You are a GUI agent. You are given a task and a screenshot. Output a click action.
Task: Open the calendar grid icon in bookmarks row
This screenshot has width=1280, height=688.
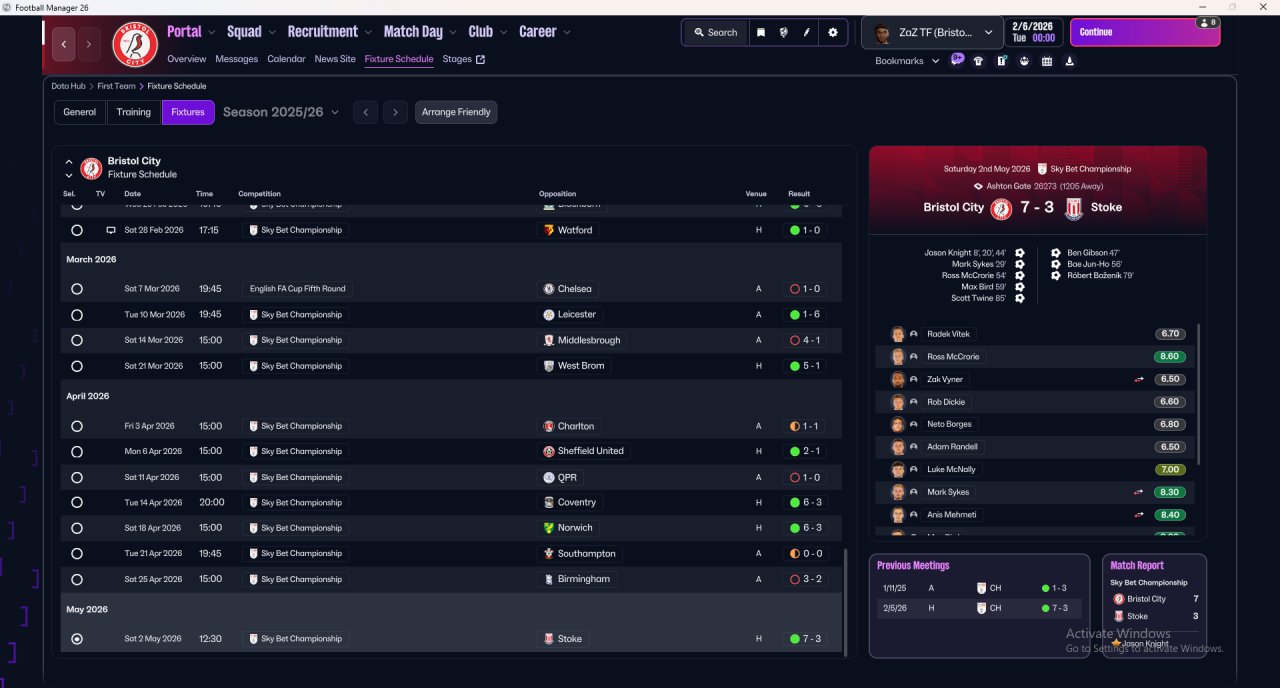(1047, 61)
